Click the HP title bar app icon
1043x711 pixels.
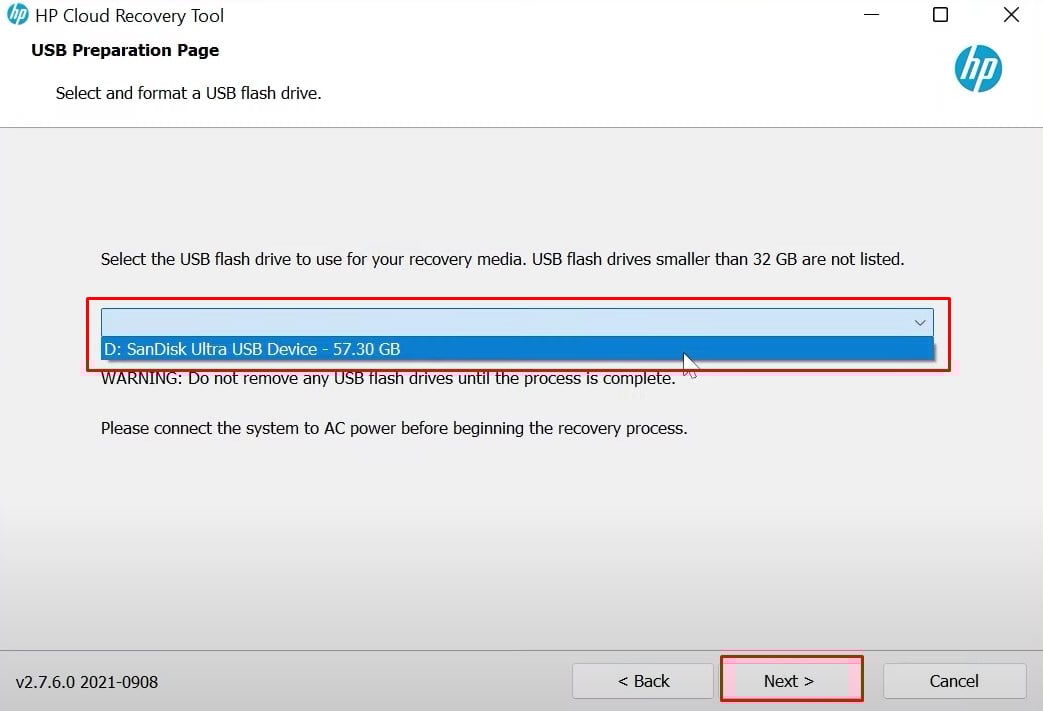tap(17, 15)
